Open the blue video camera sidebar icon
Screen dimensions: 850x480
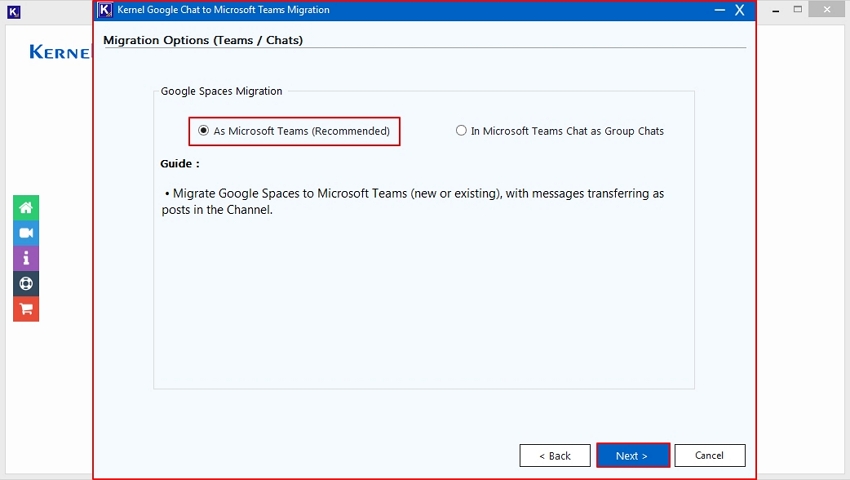[x=26, y=233]
